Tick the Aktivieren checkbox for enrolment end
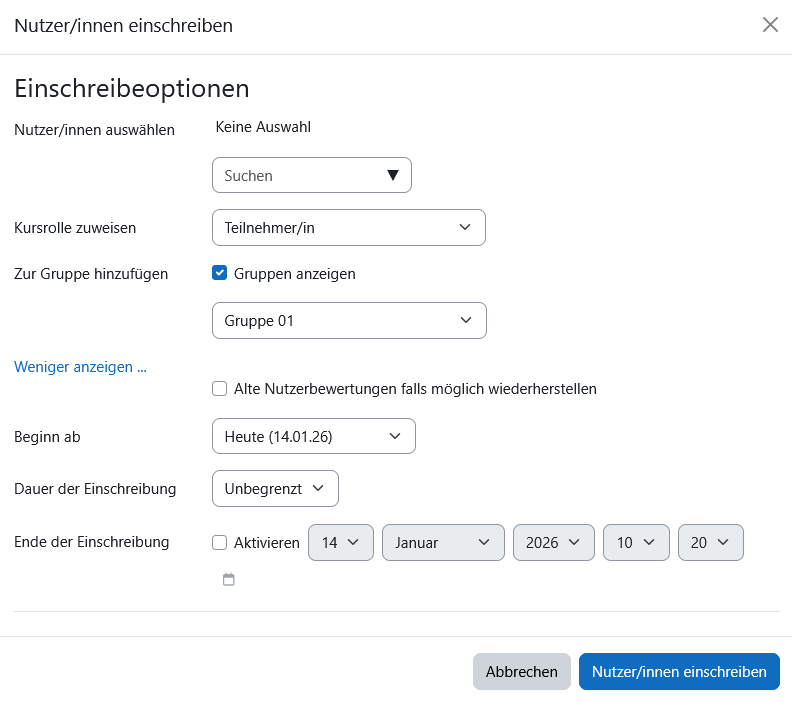 point(219,543)
